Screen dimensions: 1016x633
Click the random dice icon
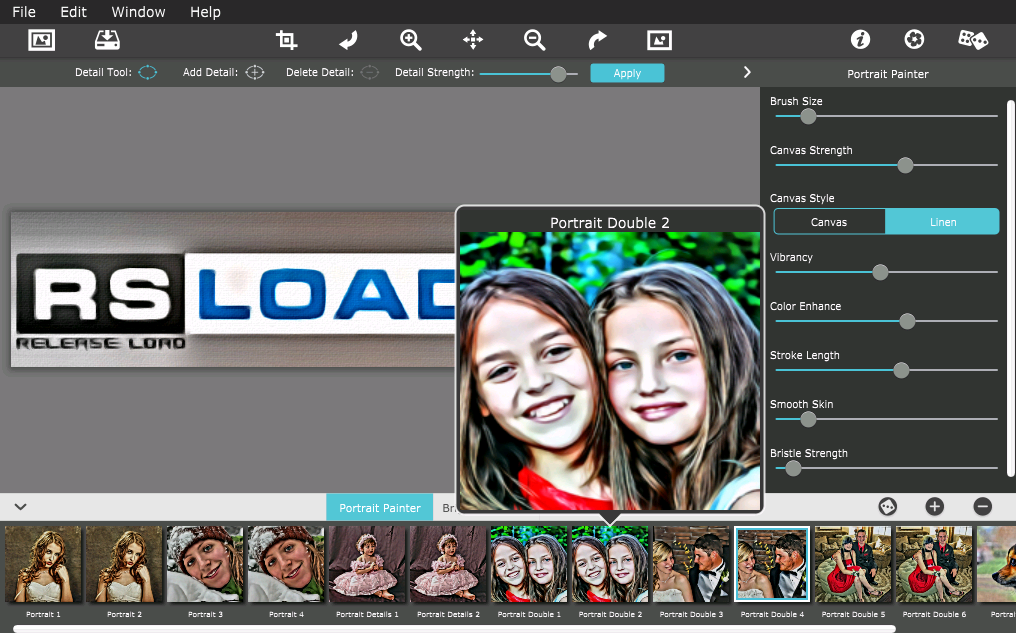point(972,40)
